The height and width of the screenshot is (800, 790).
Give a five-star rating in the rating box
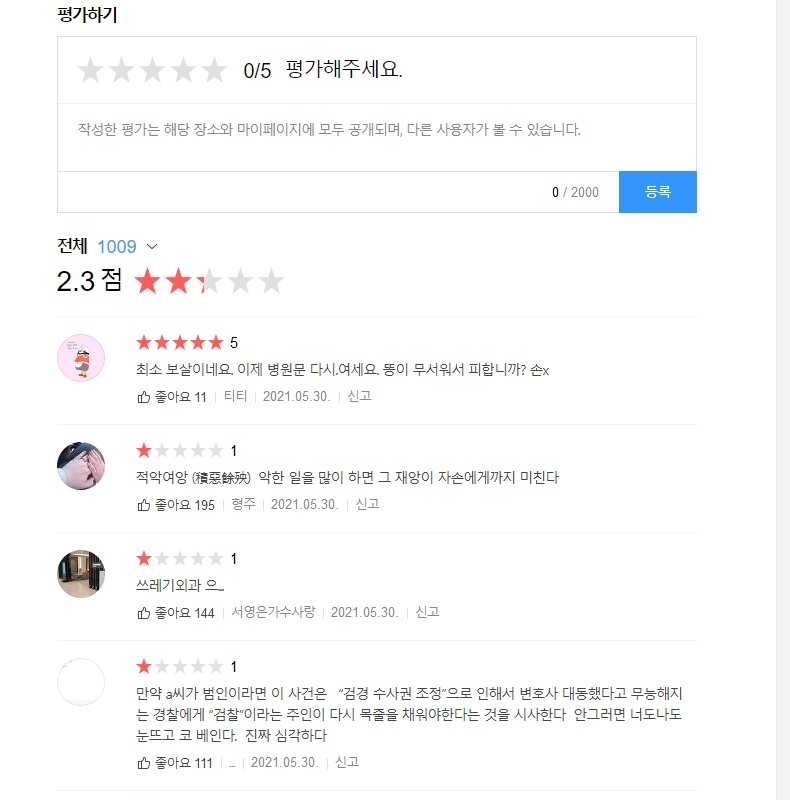[215, 70]
